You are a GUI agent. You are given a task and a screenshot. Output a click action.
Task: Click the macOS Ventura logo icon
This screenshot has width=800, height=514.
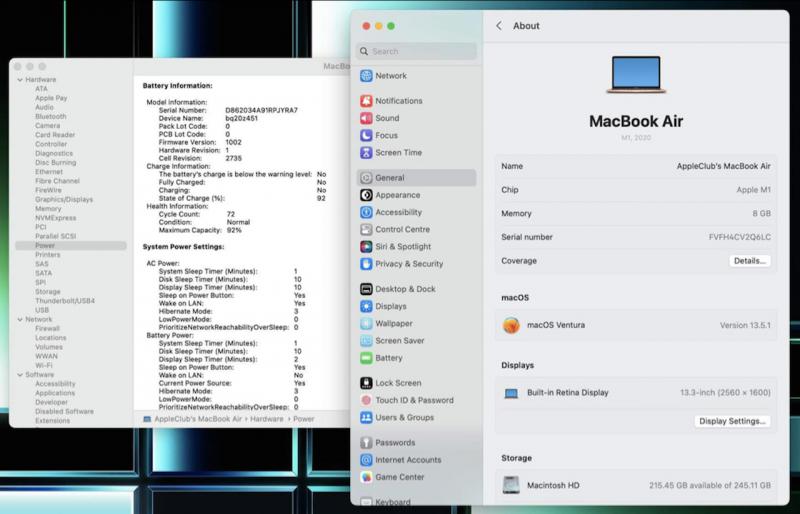coord(511,325)
